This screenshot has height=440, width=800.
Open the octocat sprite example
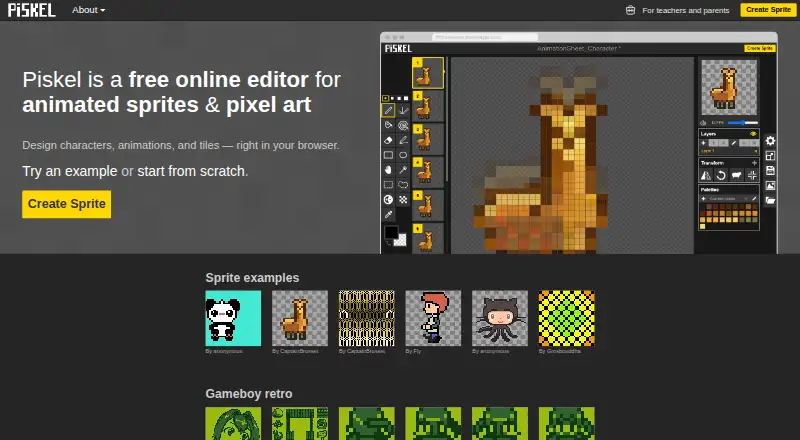500,318
